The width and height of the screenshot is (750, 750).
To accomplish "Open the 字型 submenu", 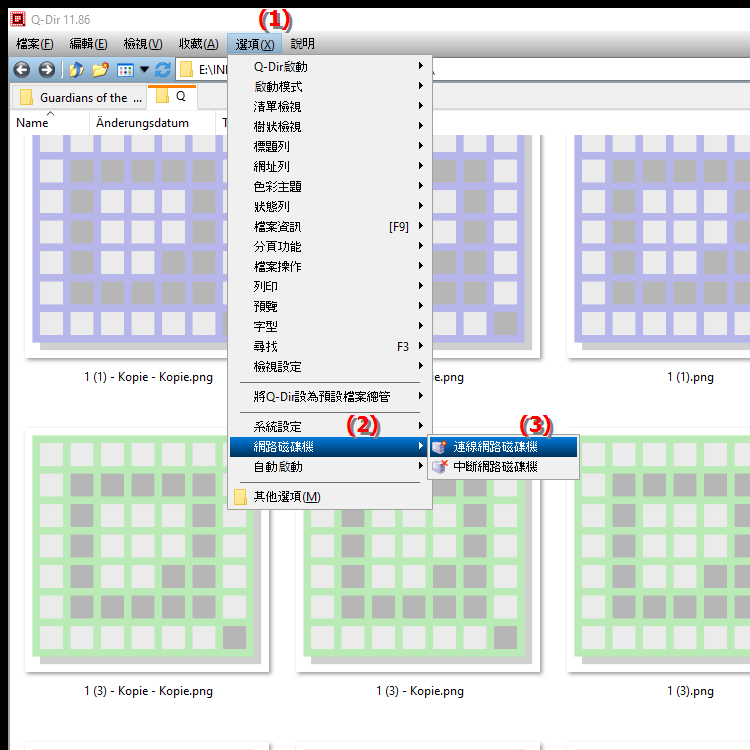I will coord(330,327).
